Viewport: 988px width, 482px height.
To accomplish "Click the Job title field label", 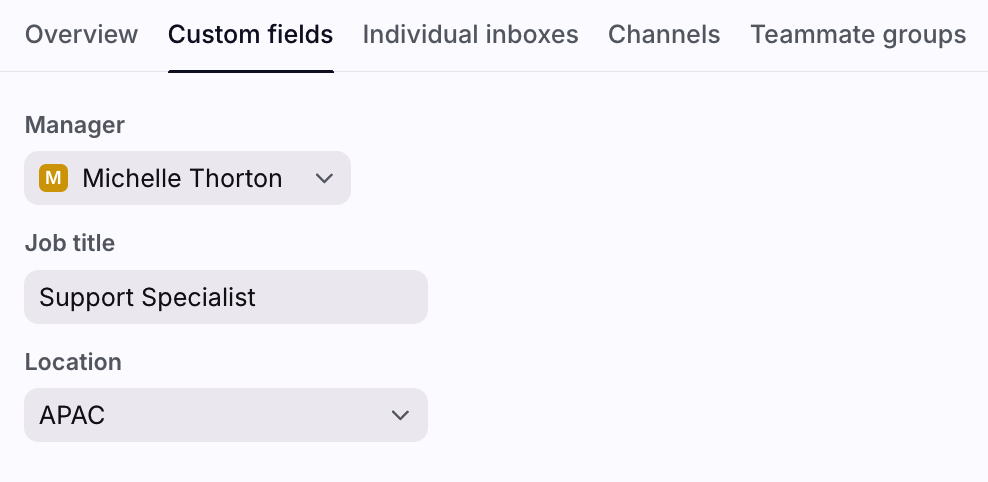I will [70, 243].
